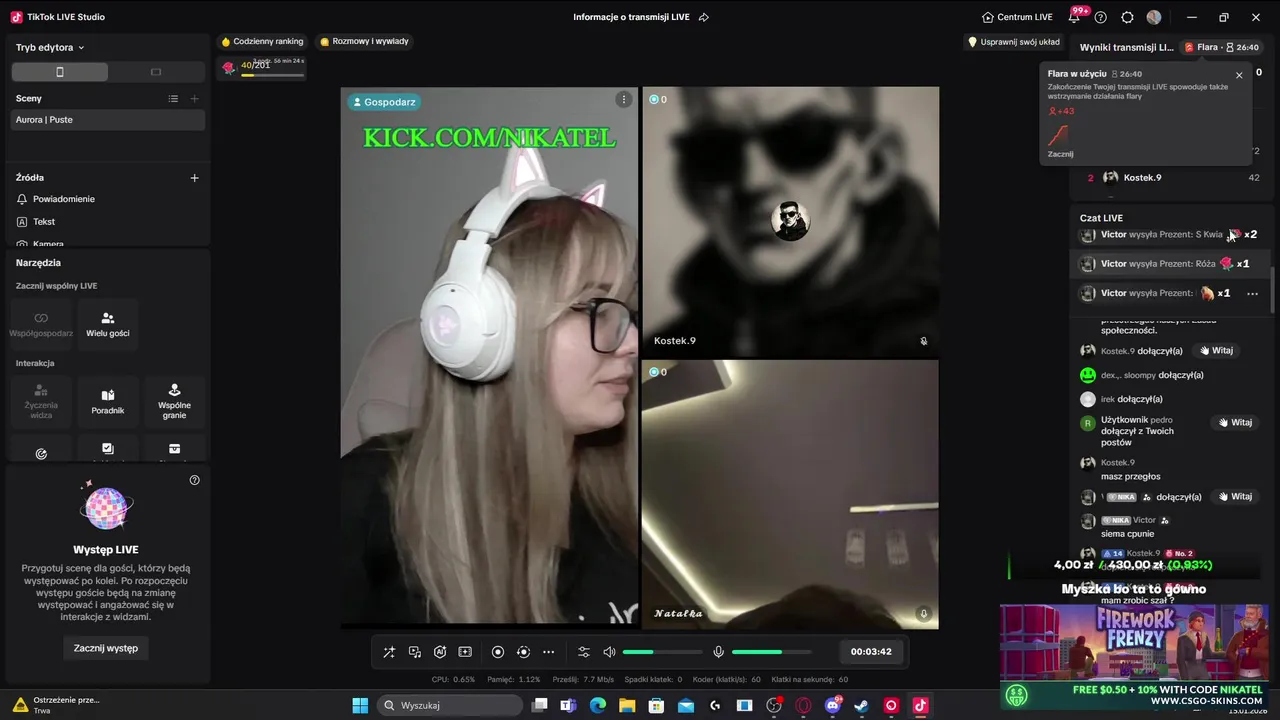
Task: Open the audio mixer settings icon
Action: [x=584, y=652]
